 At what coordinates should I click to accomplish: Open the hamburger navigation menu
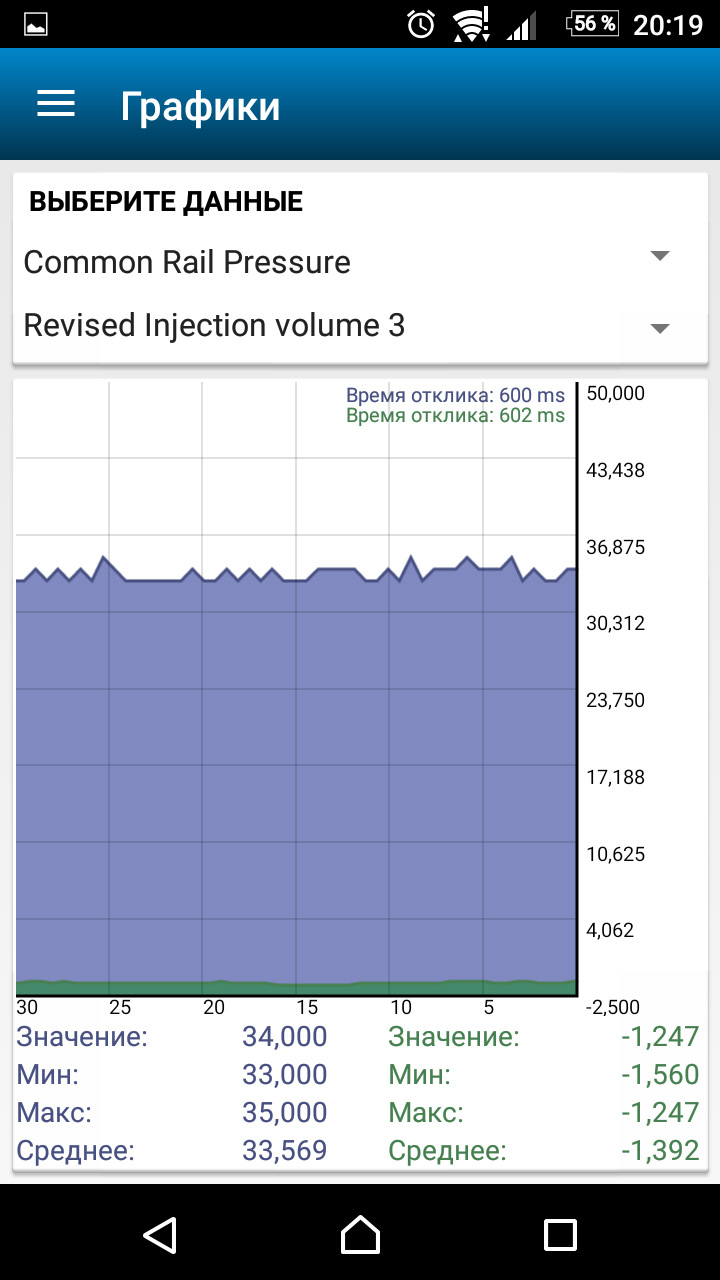point(56,104)
